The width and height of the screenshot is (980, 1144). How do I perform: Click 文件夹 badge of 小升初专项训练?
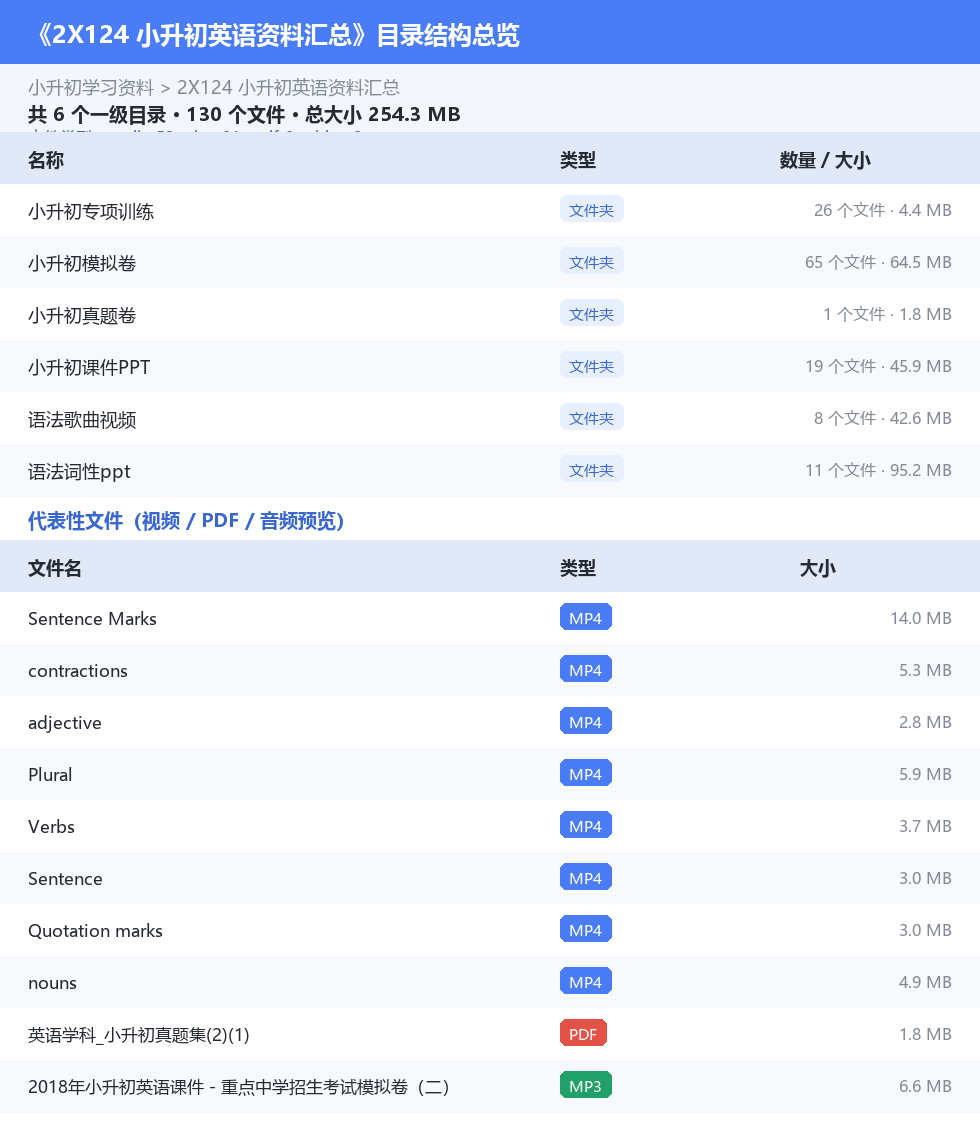tap(592, 210)
